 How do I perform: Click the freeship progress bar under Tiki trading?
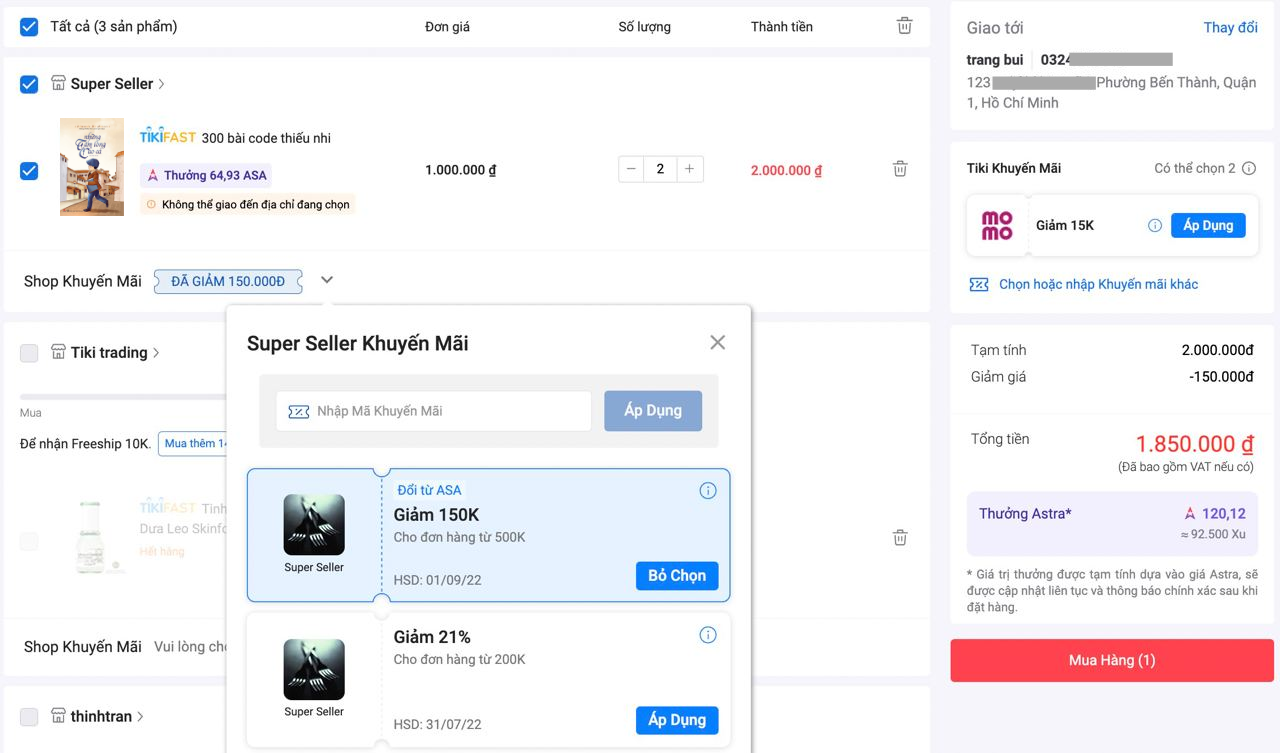click(x=123, y=397)
